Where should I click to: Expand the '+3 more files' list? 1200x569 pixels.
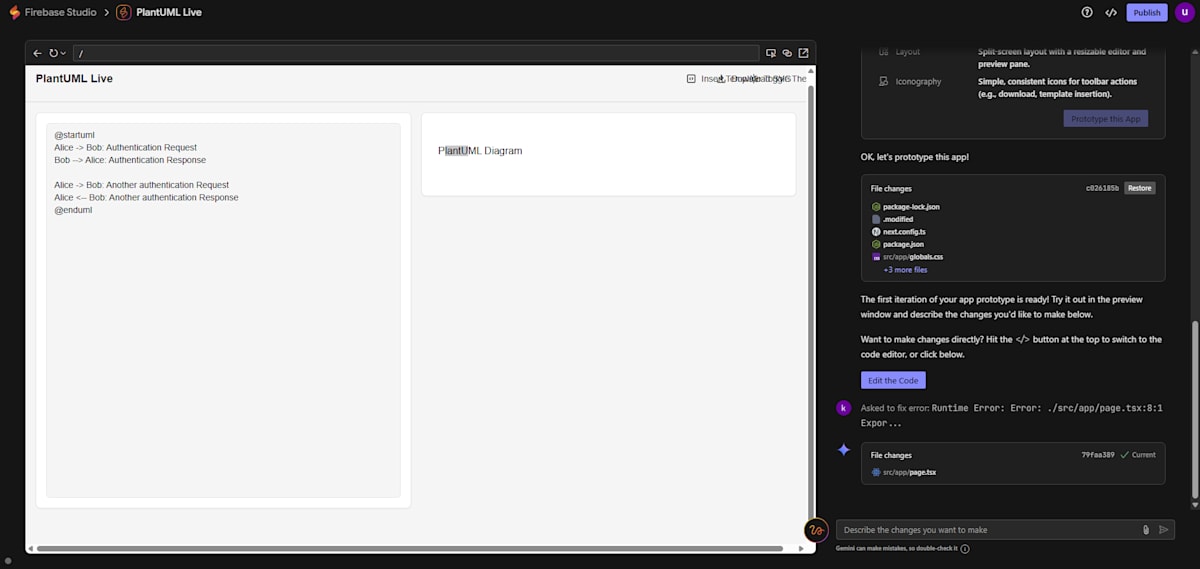tap(905, 270)
